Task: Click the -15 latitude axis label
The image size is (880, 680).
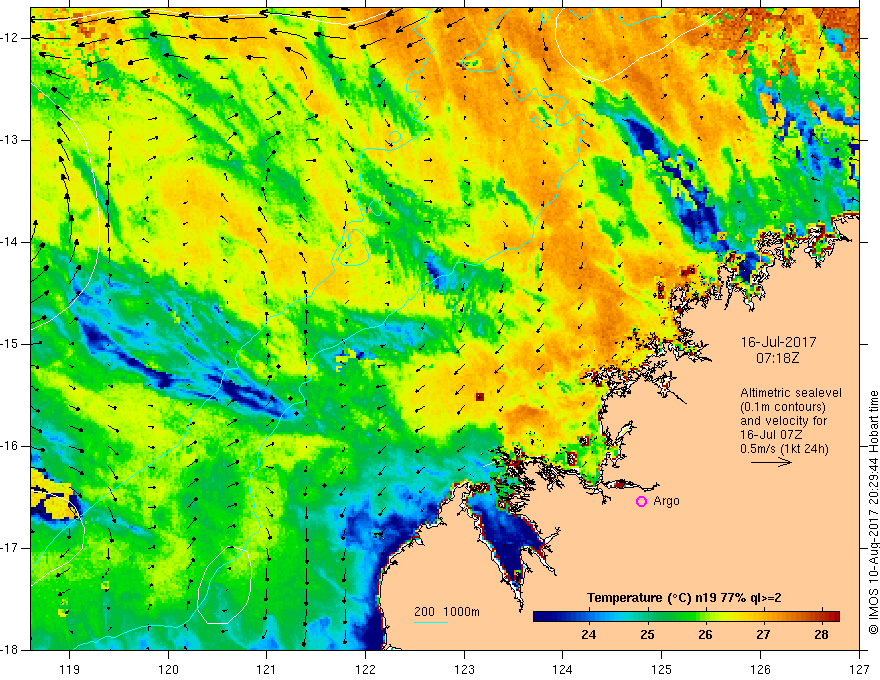Action: (10, 344)
